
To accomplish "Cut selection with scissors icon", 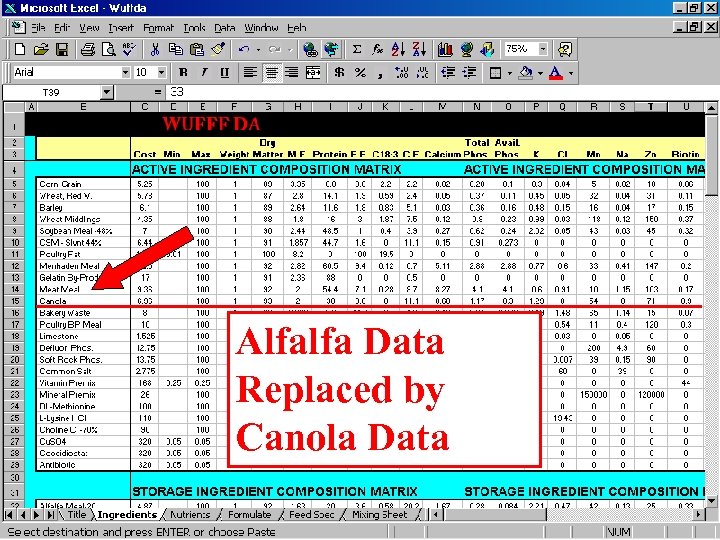I will 155,49.
